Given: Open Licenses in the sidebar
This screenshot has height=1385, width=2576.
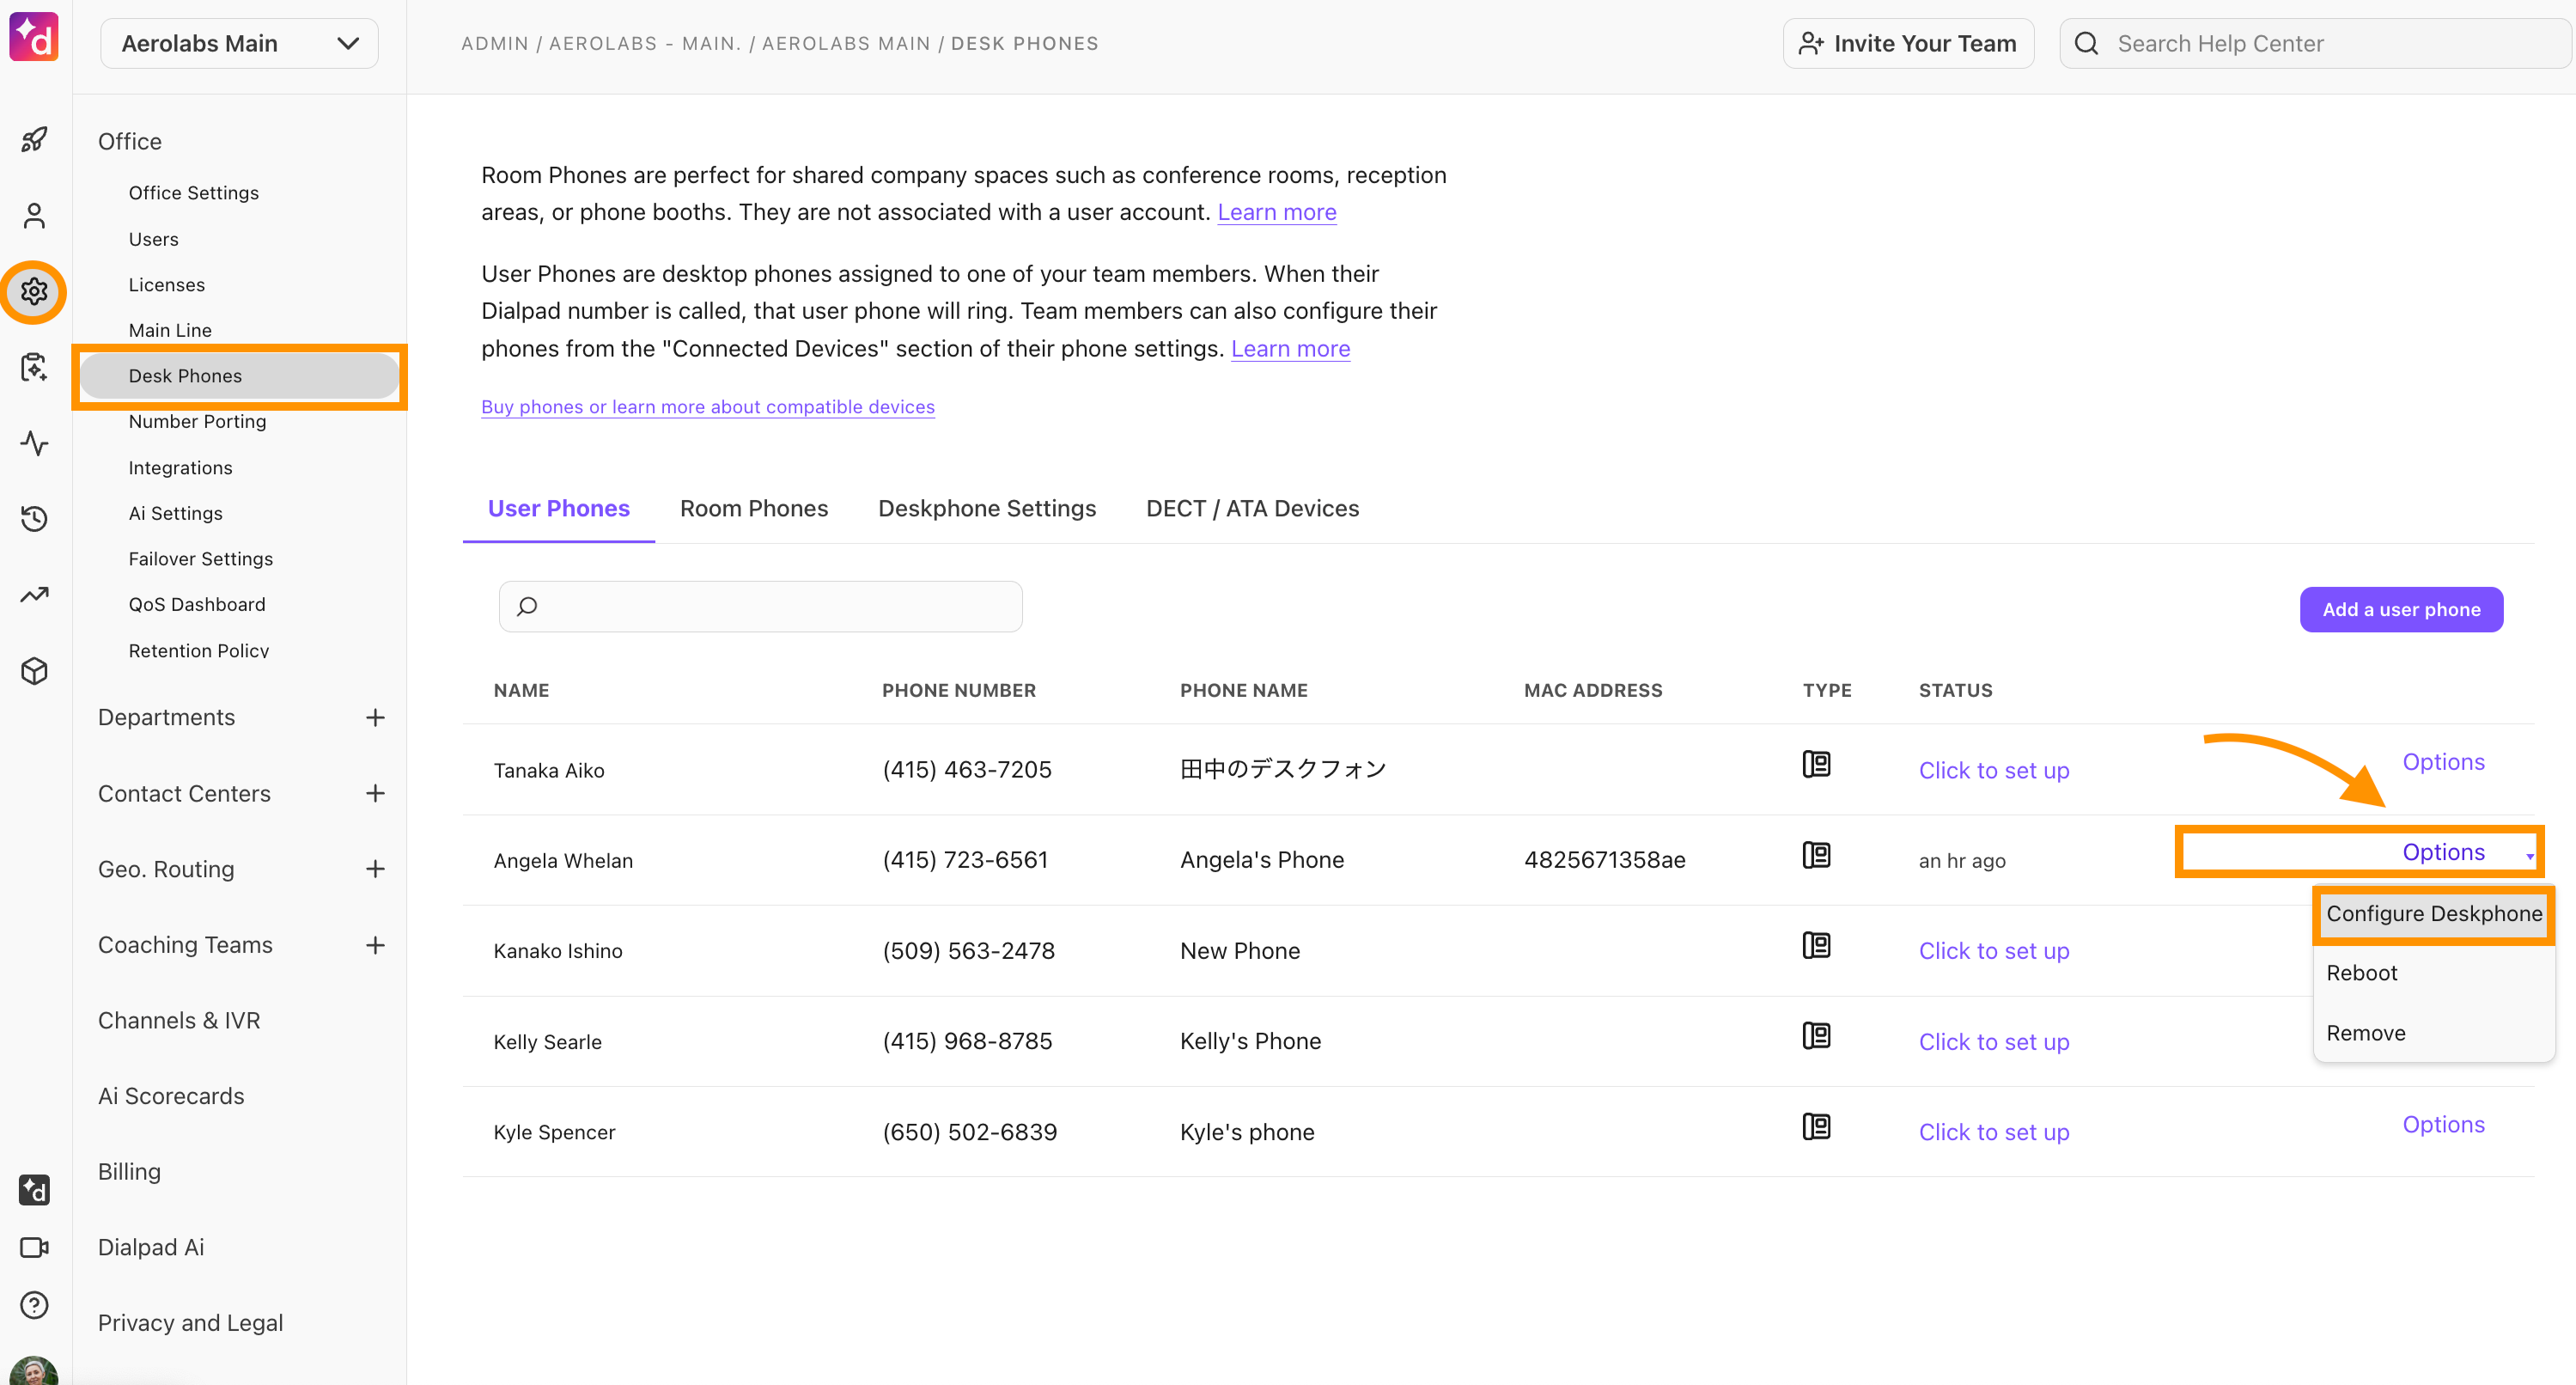Looking at the screenshot, I should [x=166, y=285].
